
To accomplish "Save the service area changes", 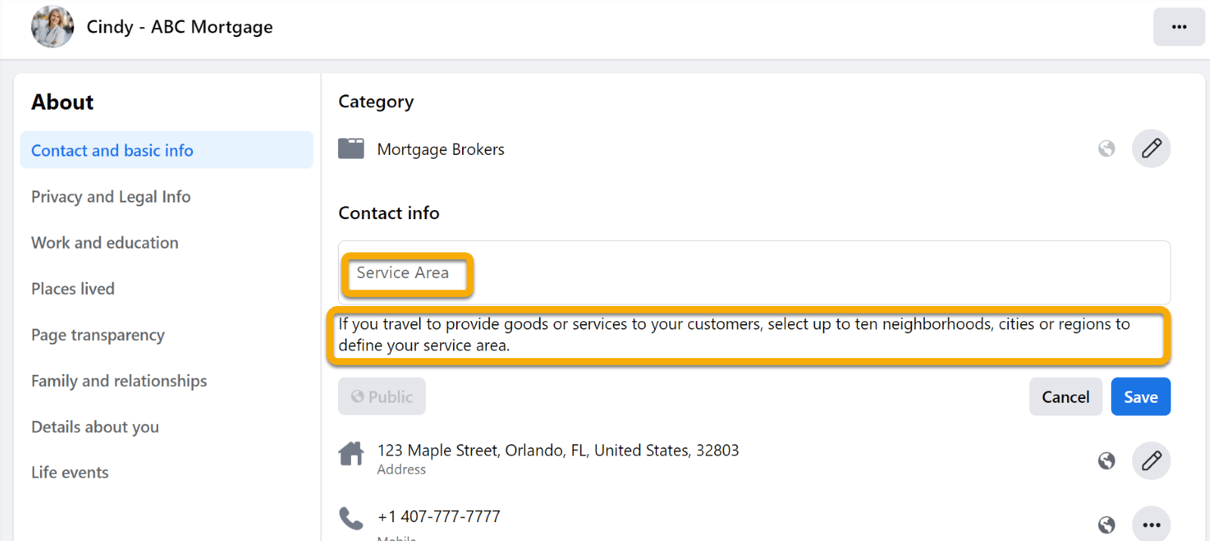I will point(1140,397).
